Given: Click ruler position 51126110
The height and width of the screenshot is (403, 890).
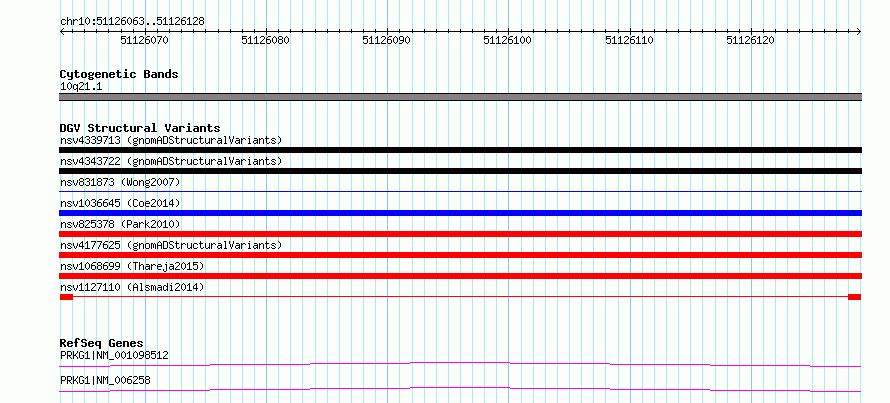Looking at the screenshot, I should tap(629, 41).
